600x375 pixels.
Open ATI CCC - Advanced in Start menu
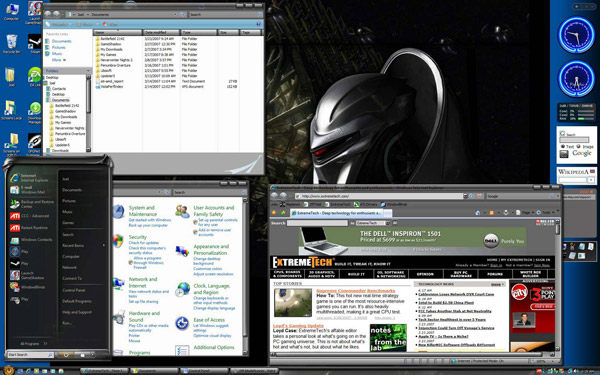click(x=30, y=216)
